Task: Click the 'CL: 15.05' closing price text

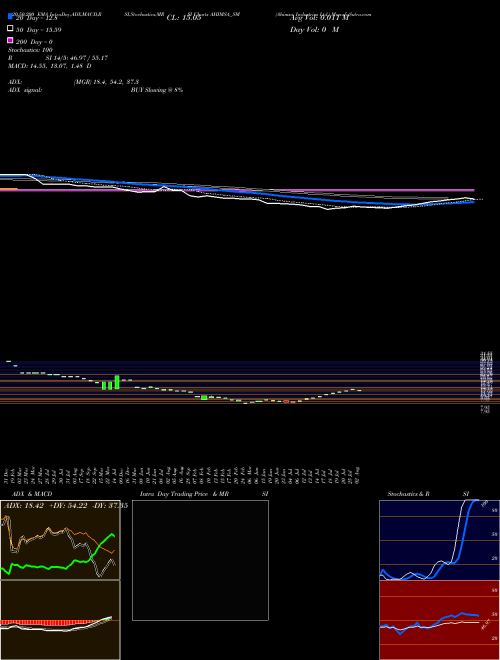Action: click(184, 18)
